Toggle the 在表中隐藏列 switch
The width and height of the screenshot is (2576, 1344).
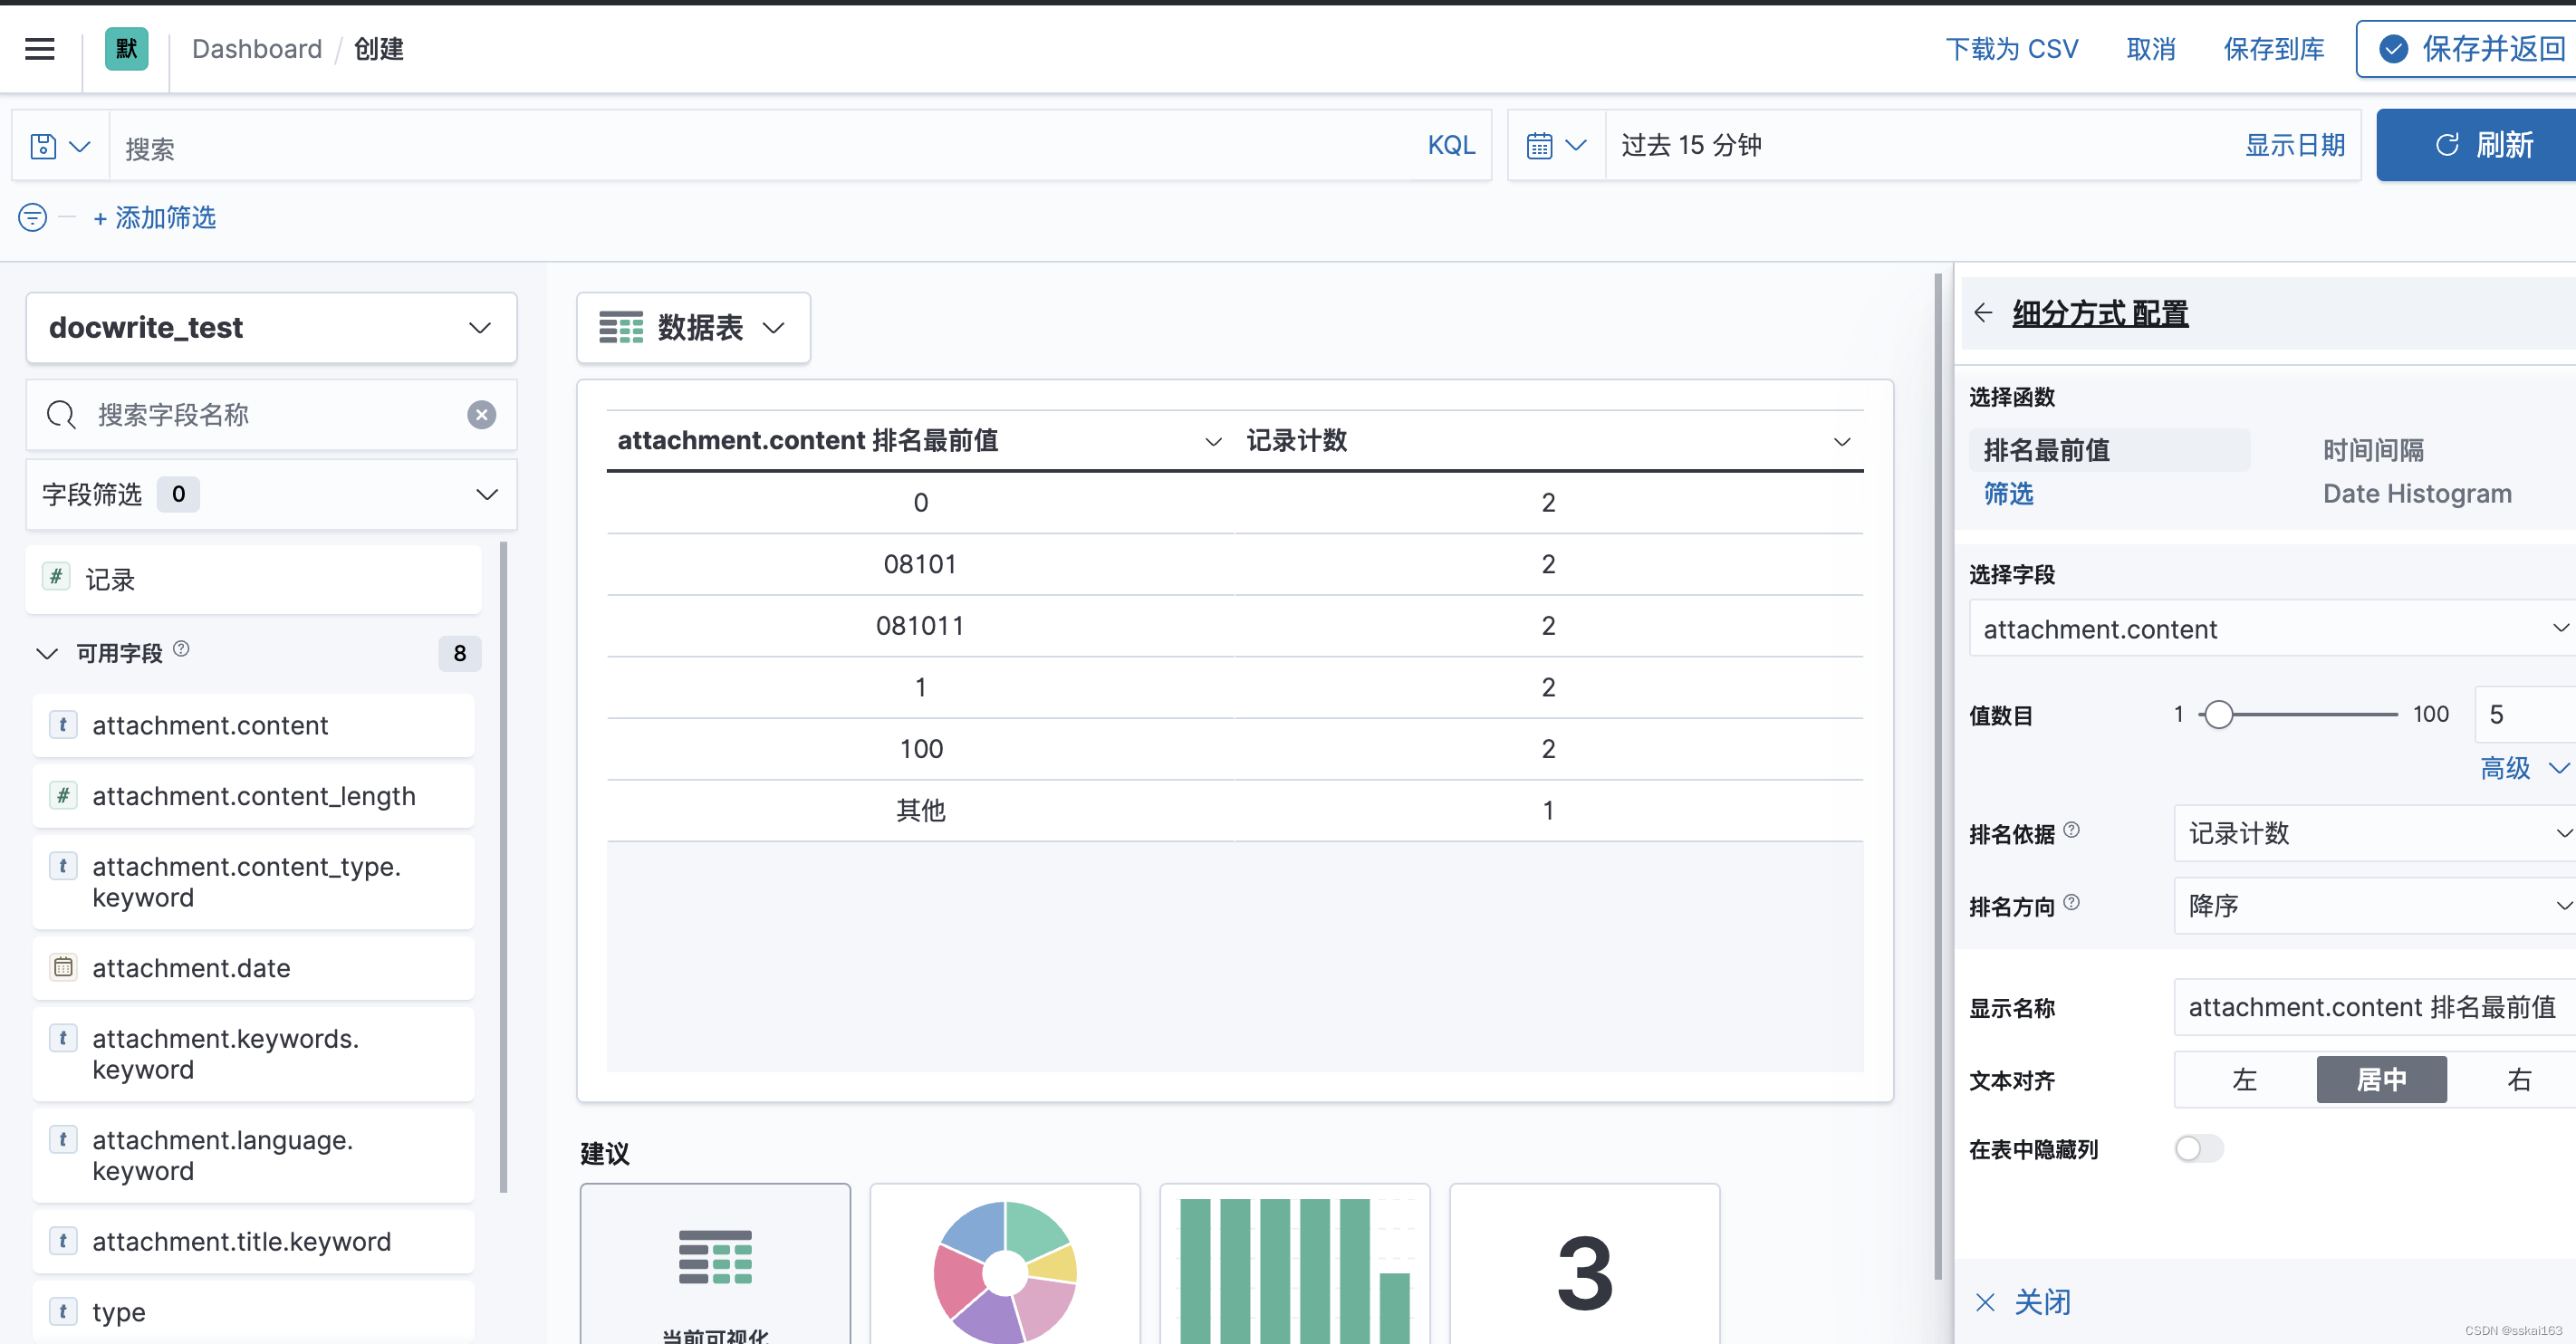click(x=2198, y=1149)
